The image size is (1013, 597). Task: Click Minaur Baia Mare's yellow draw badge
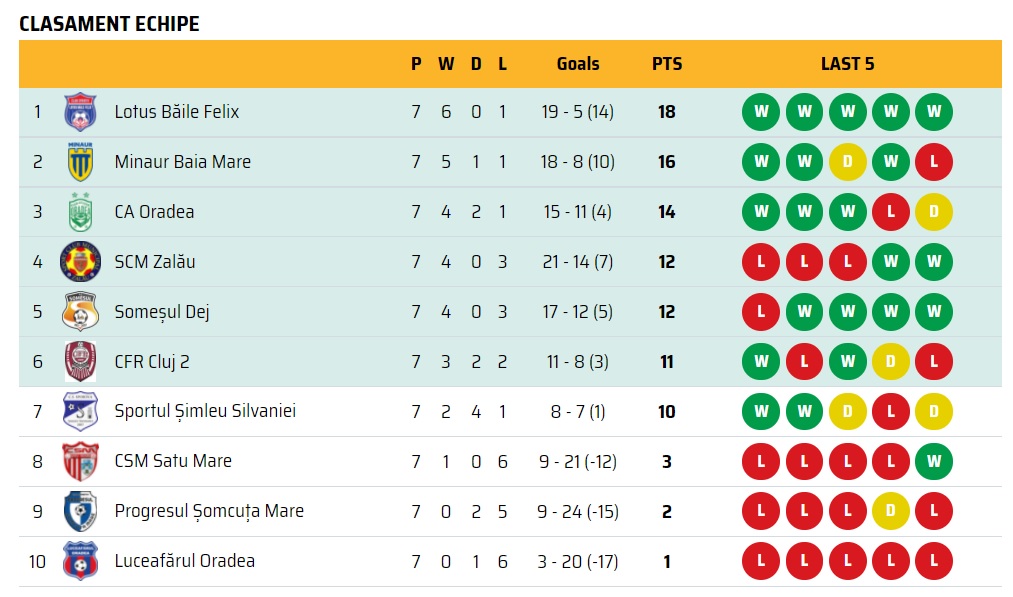point(848,162)
